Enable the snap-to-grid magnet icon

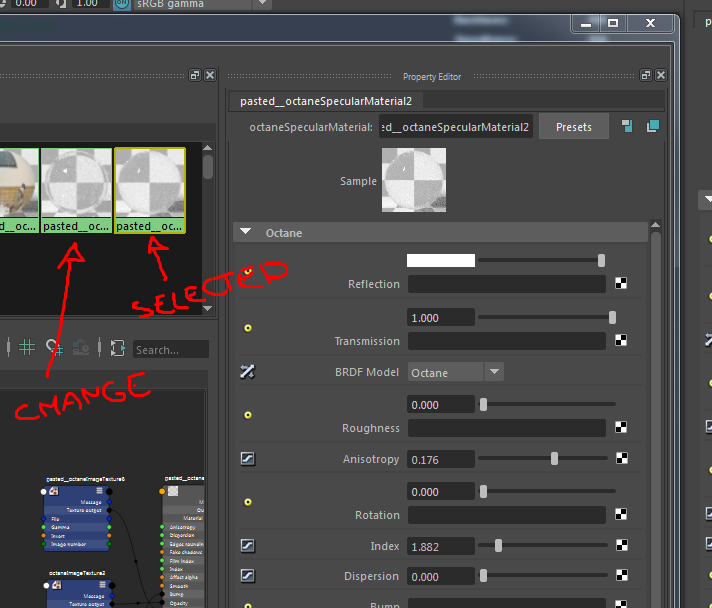[x=54, y=348]
